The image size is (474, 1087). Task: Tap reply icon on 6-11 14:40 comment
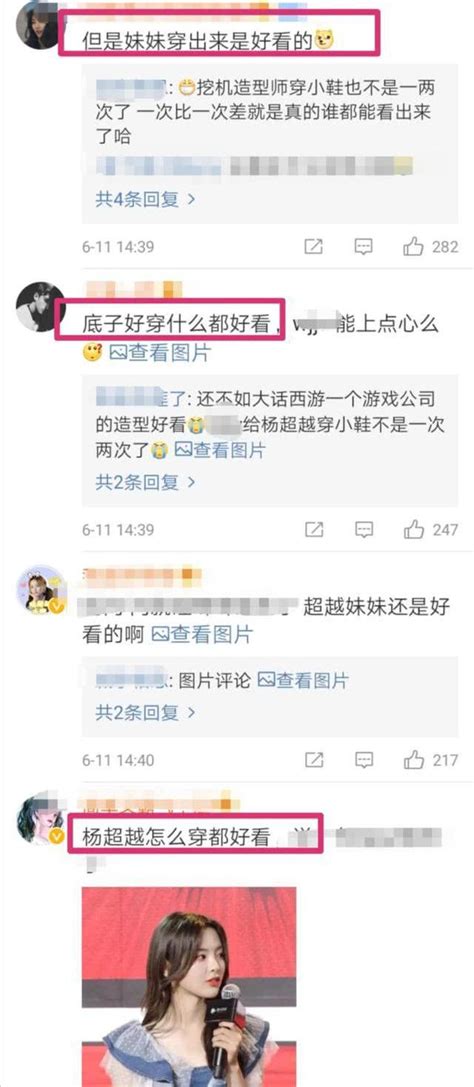(364, 760)
